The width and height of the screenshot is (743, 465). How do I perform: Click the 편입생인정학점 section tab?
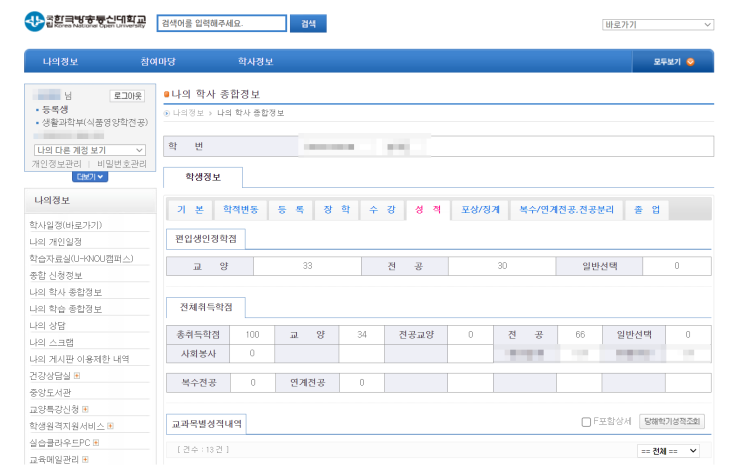[x=206, y=239]
